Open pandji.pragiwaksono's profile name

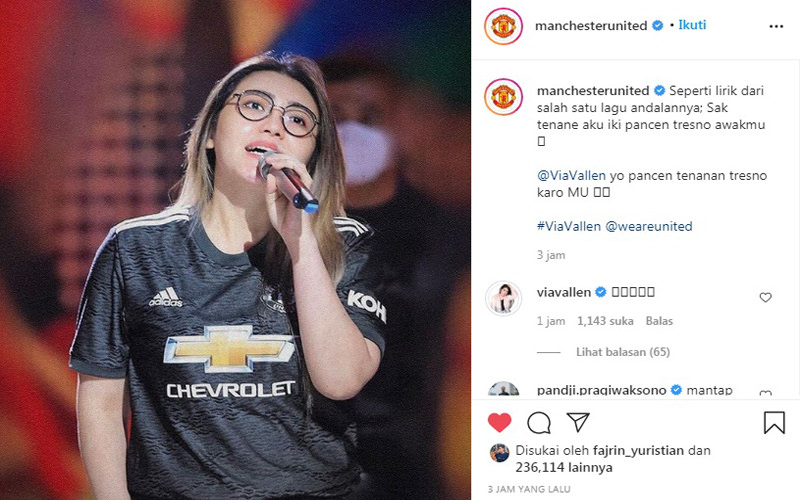(x=601, y=390)
